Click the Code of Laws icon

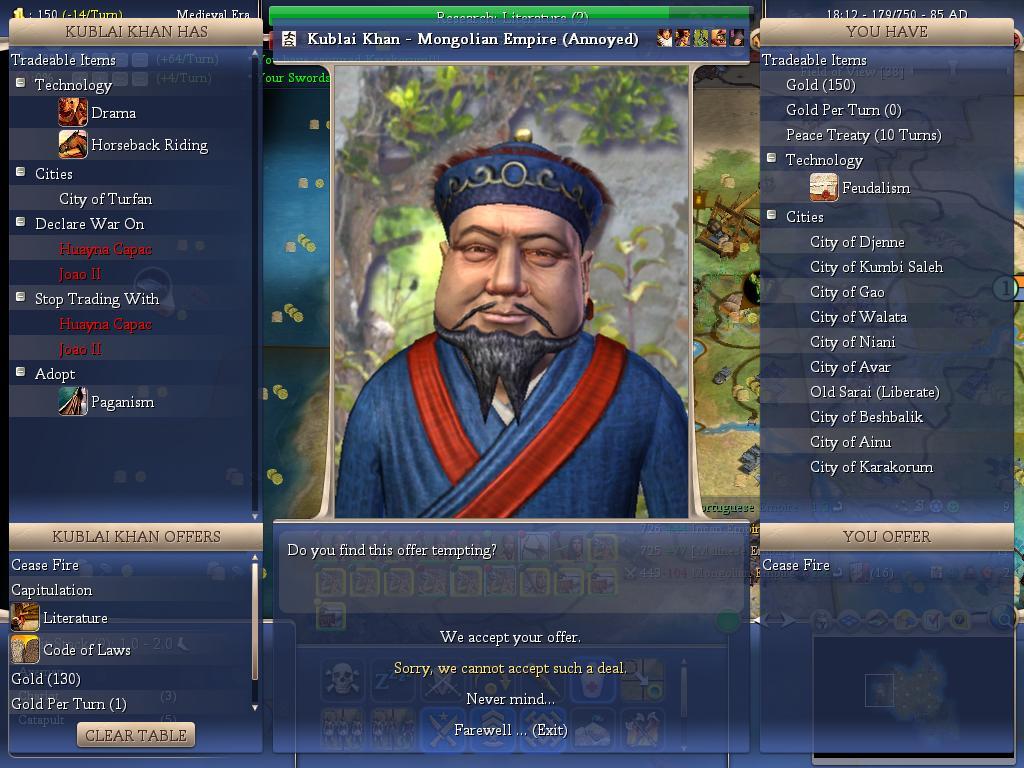pyautogui.click(x=25, y=649)
